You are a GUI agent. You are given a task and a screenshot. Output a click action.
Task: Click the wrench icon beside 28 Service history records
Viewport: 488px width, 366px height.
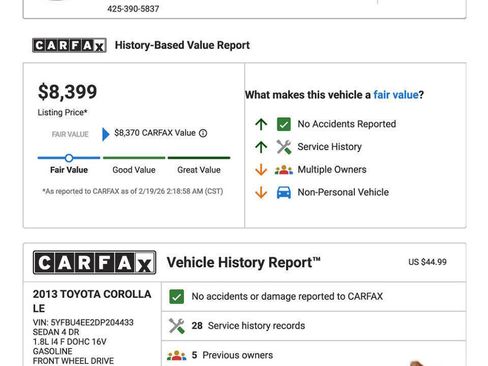(x=176, y=326)
